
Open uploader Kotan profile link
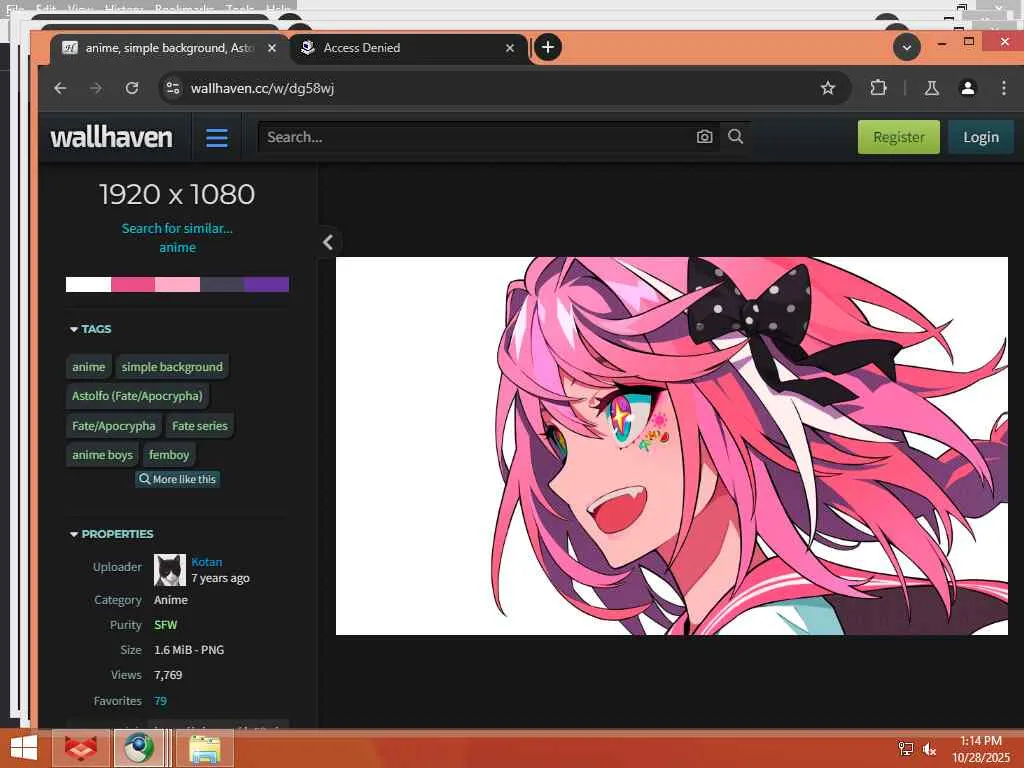click(206, 562)
